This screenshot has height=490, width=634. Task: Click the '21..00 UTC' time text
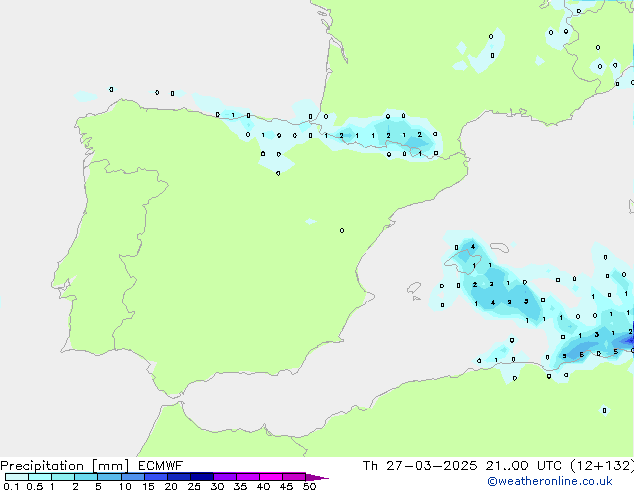[x=523, y=466]
